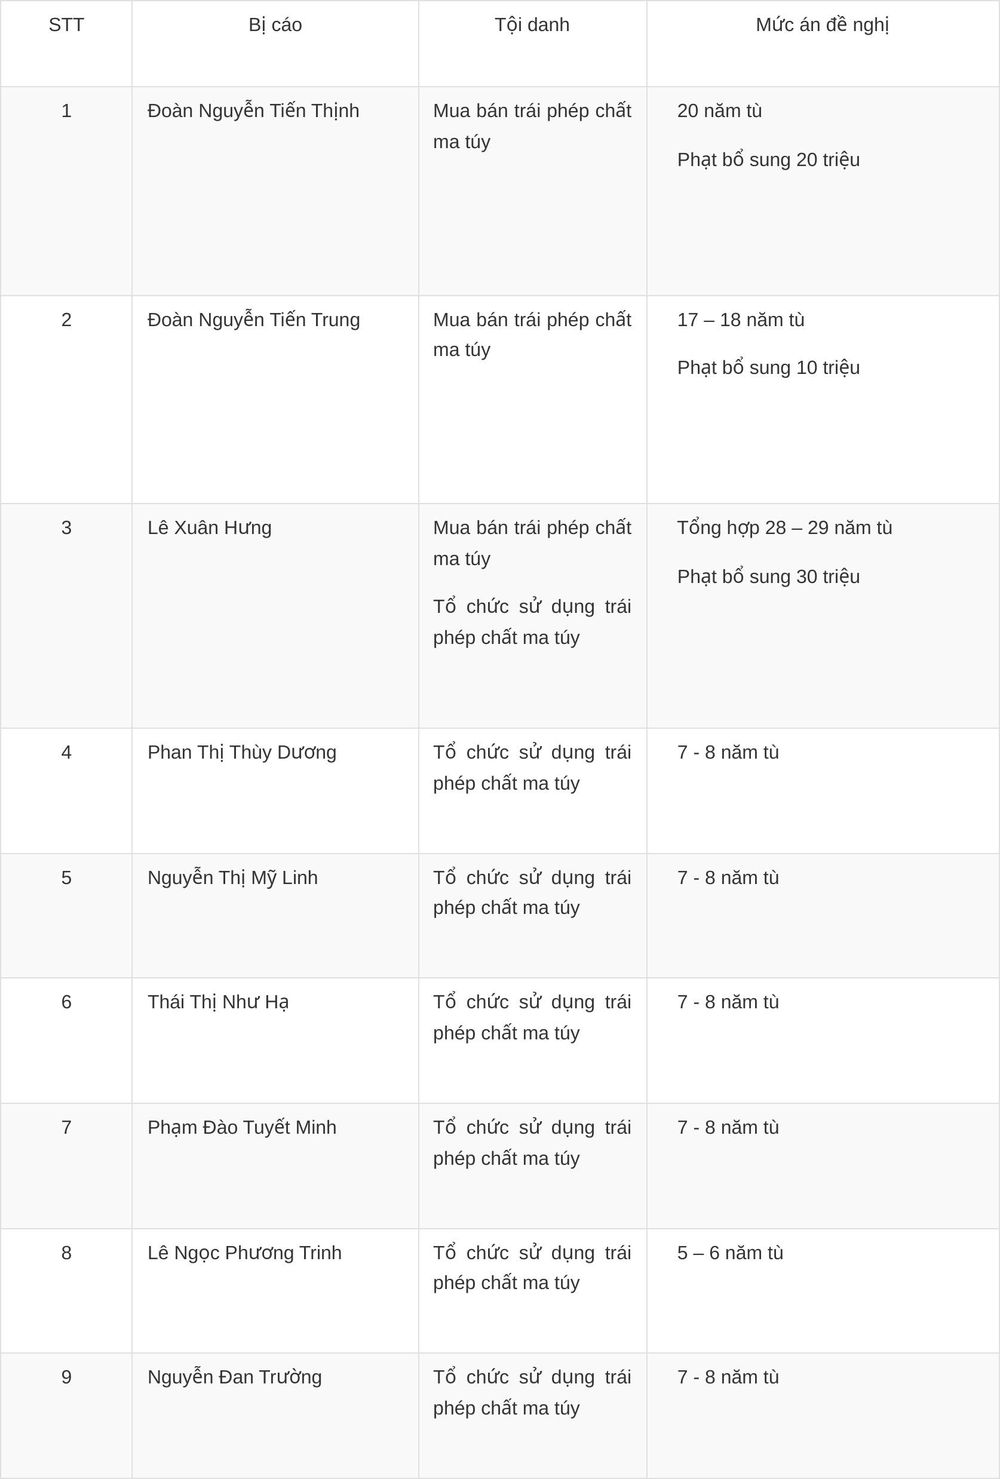The image size is (1000, 1479).
Task: Click the 5 – 6 năm tù sentence
Action: pyautogui.click(x=730, y=1253)
